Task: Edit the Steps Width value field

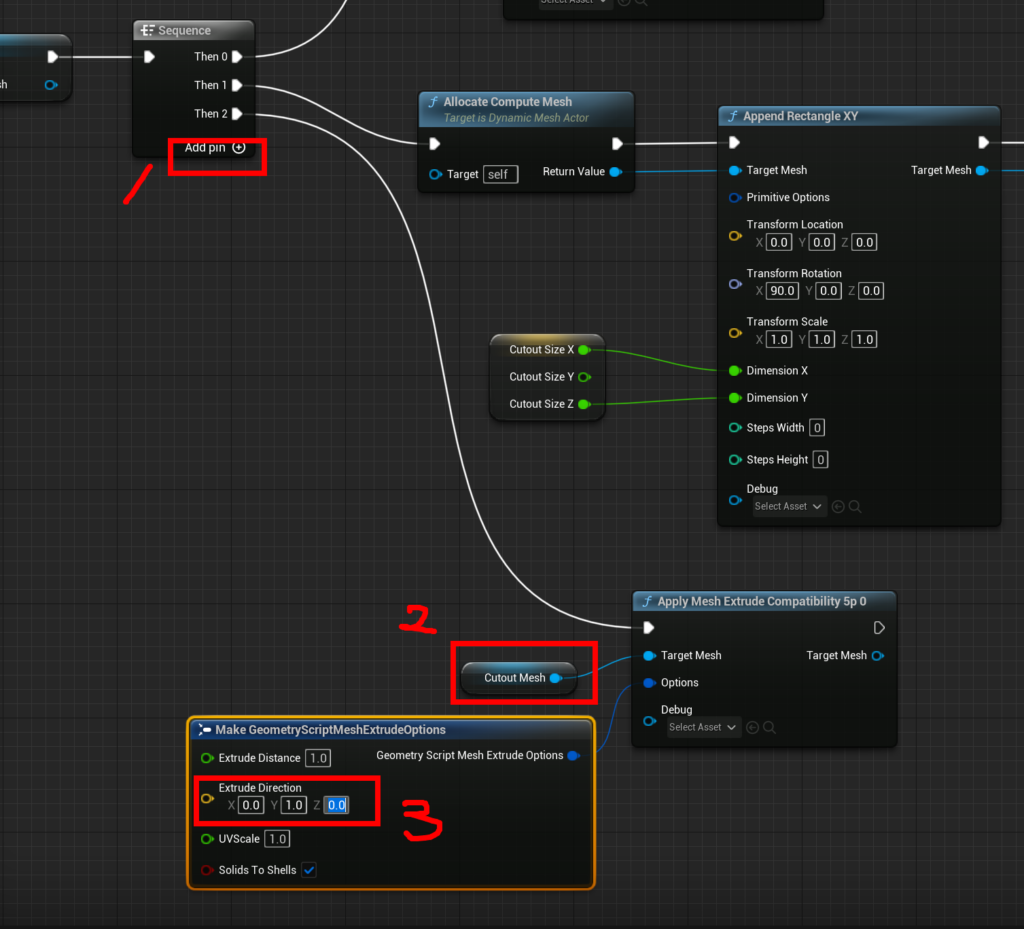Action: click(817, 428)
